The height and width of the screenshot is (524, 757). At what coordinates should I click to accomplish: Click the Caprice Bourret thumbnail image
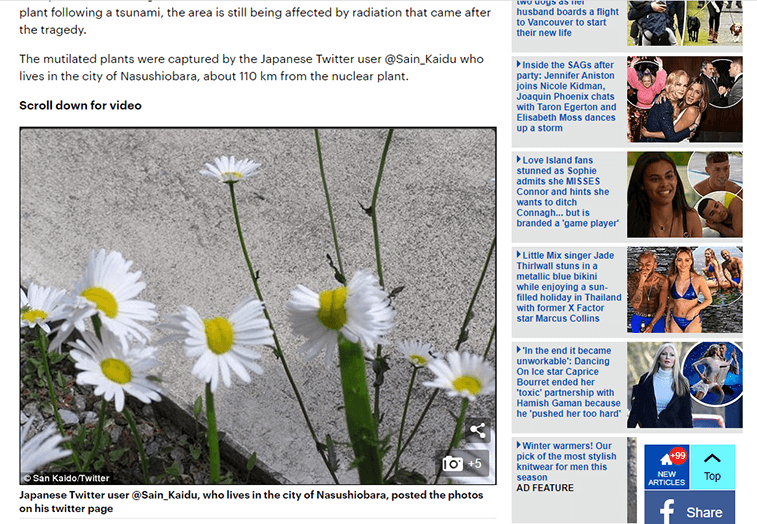tap(684, 385)
